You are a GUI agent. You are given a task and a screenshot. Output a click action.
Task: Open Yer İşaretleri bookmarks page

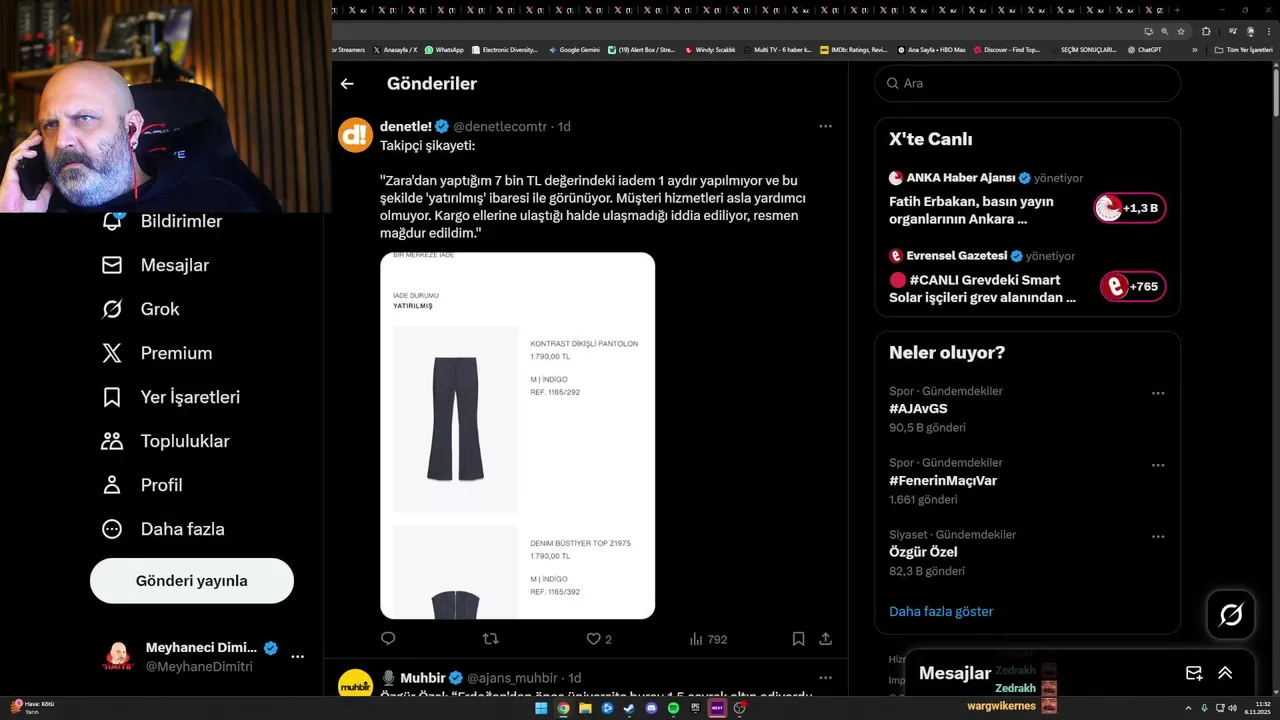[171, 397]
